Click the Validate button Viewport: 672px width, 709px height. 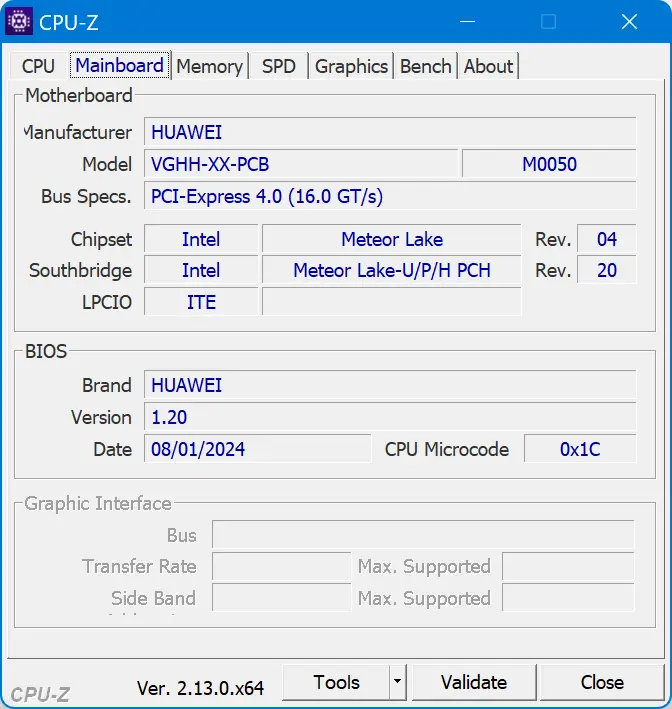coord(474,682)
